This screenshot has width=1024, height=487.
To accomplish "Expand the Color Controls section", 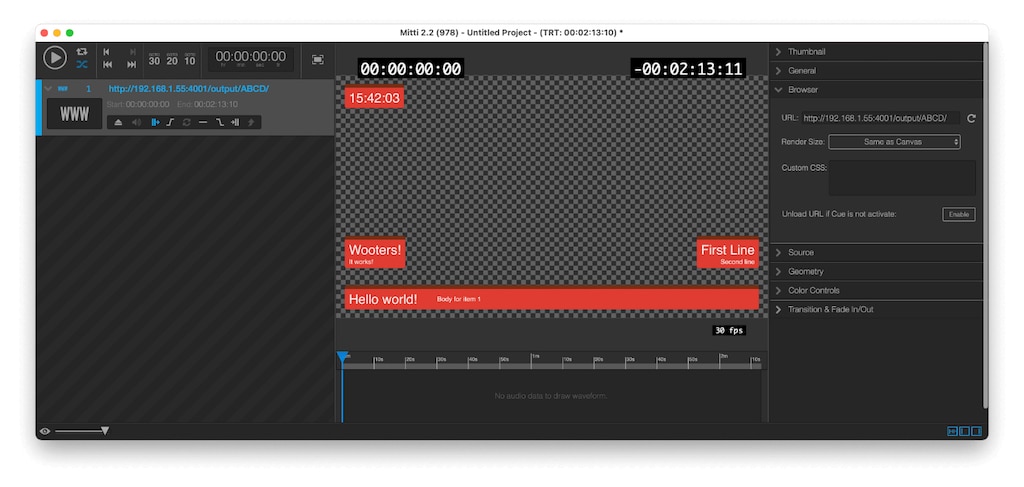I will point(813,290).
